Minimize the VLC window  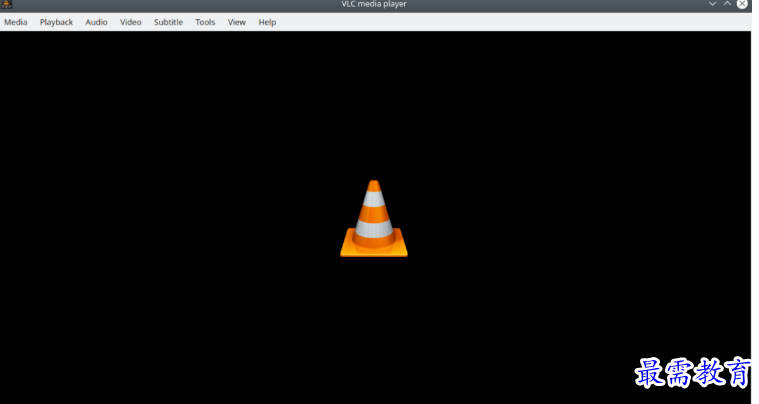(712, 4)
